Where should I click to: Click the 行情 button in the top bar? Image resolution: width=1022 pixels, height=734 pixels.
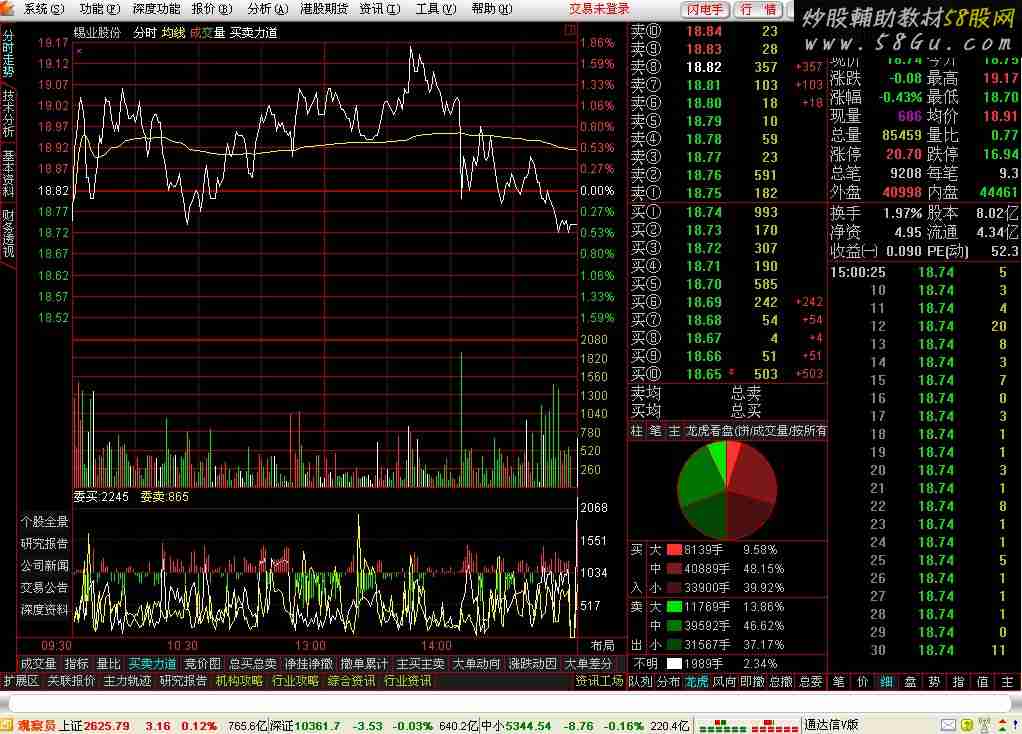[759, 9]
